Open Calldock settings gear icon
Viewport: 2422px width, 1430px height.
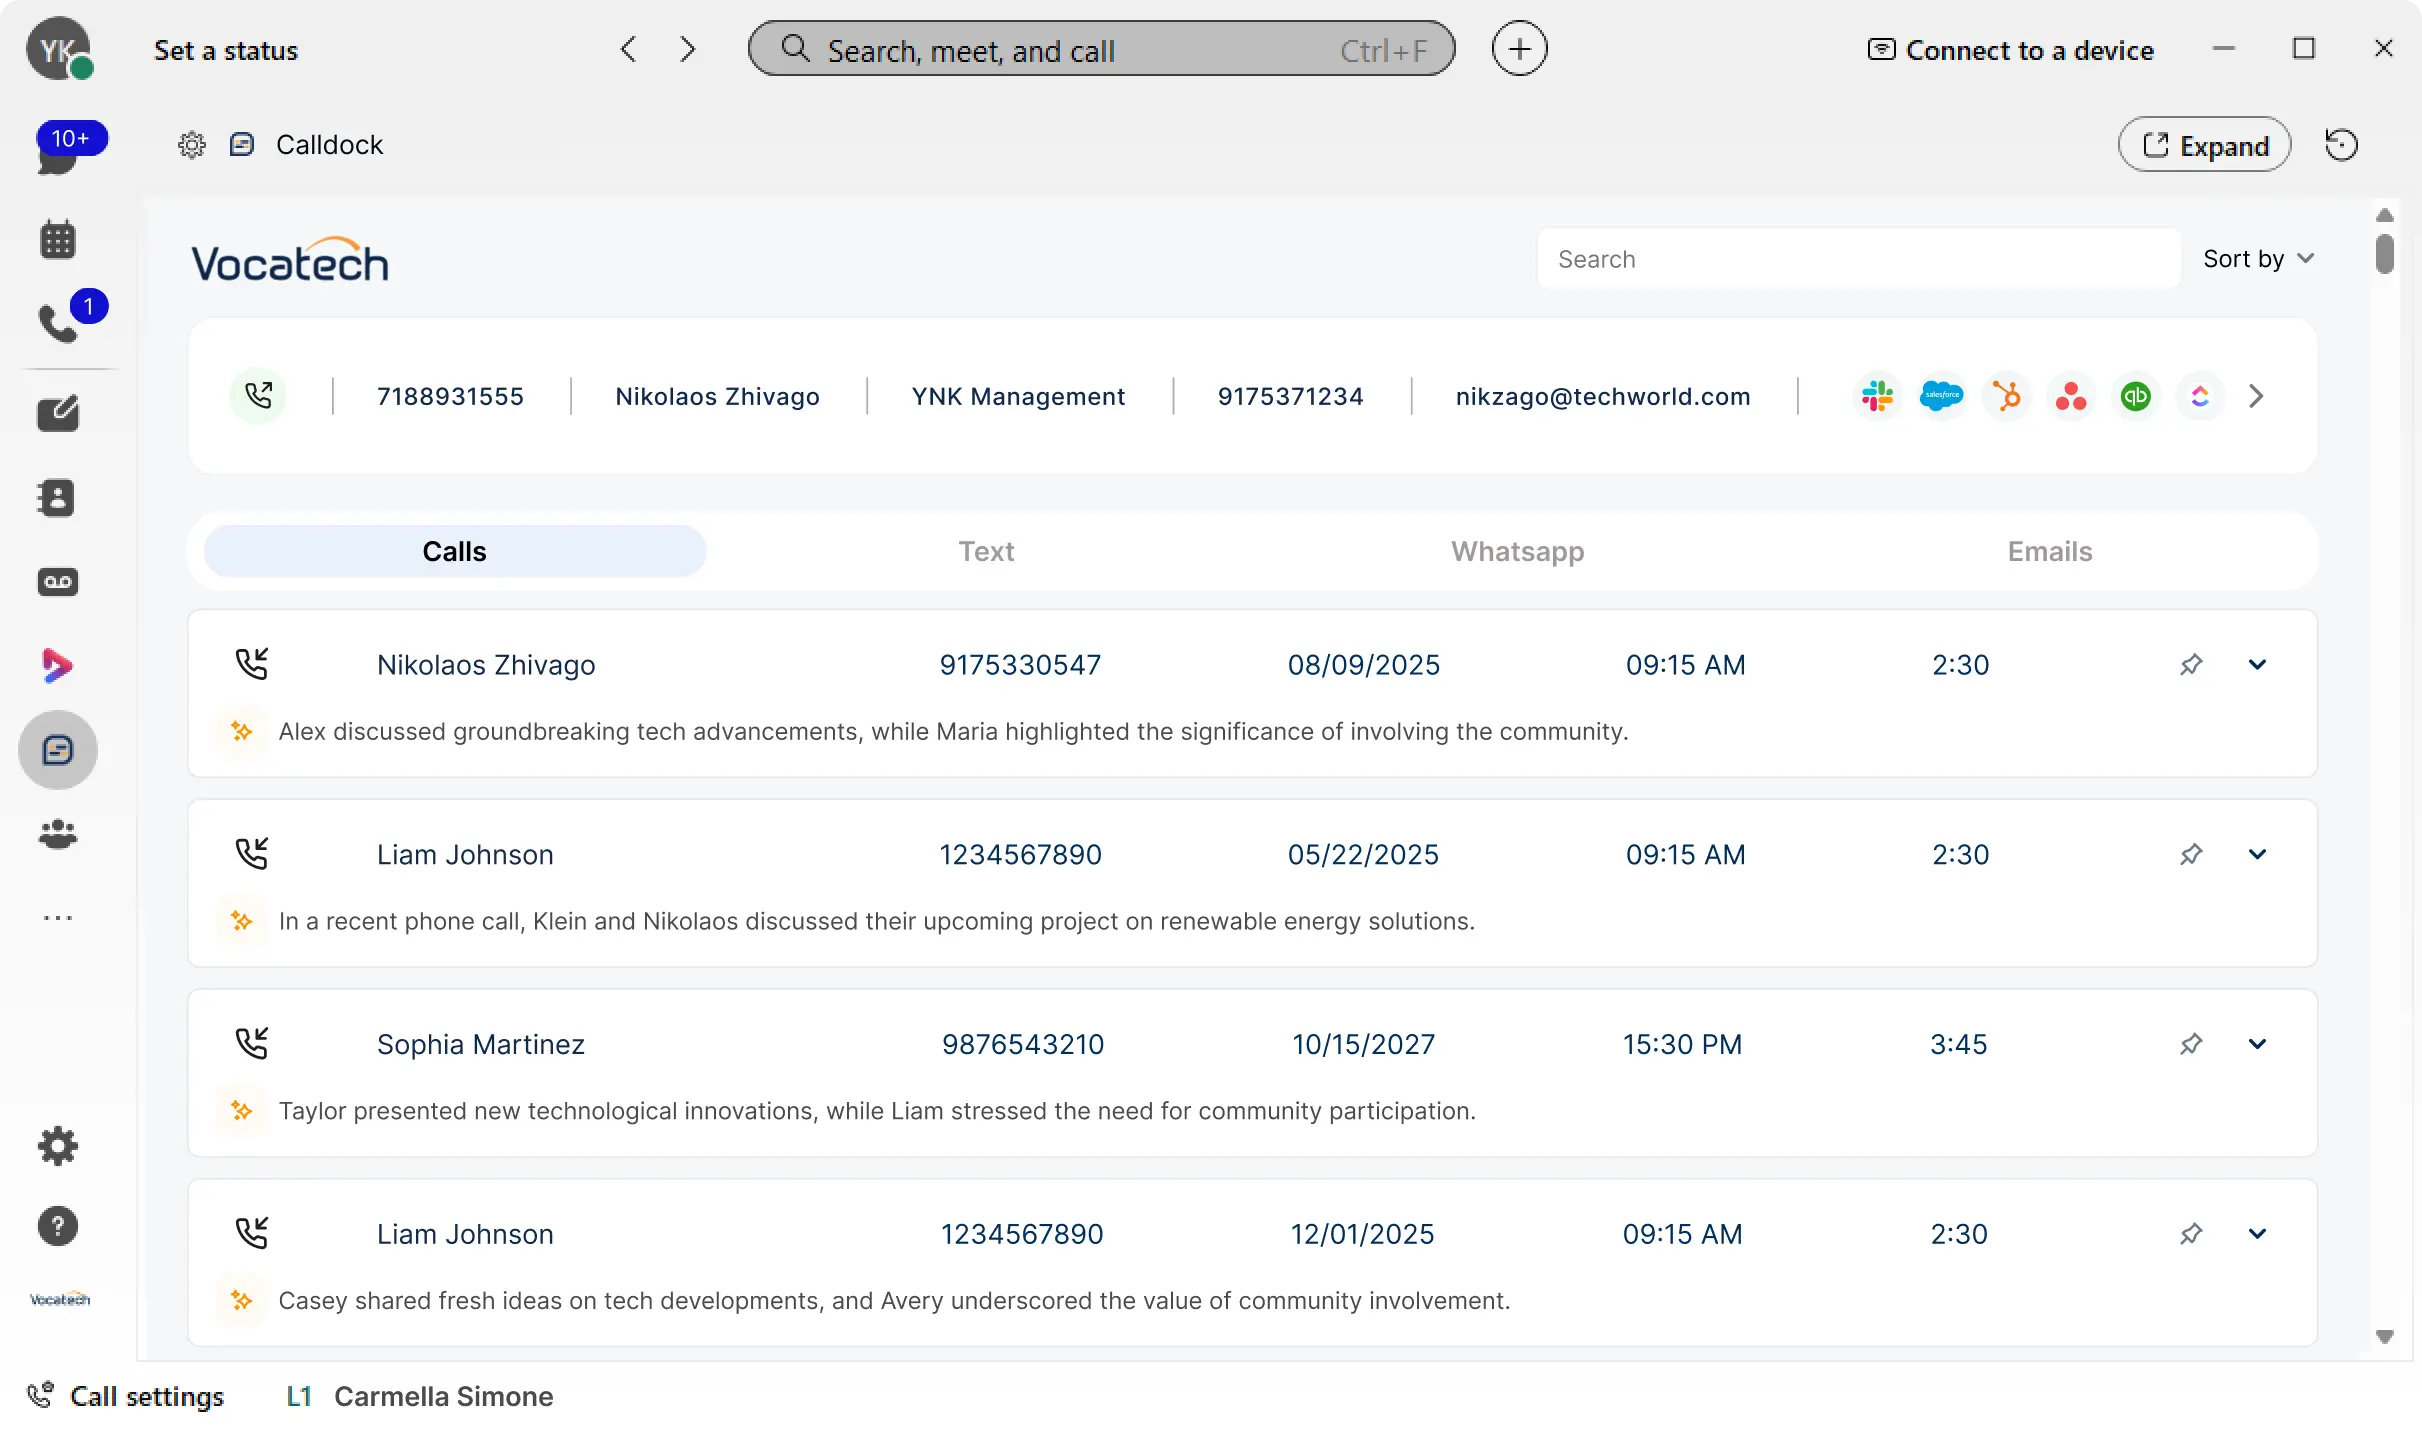click(191, 145)
